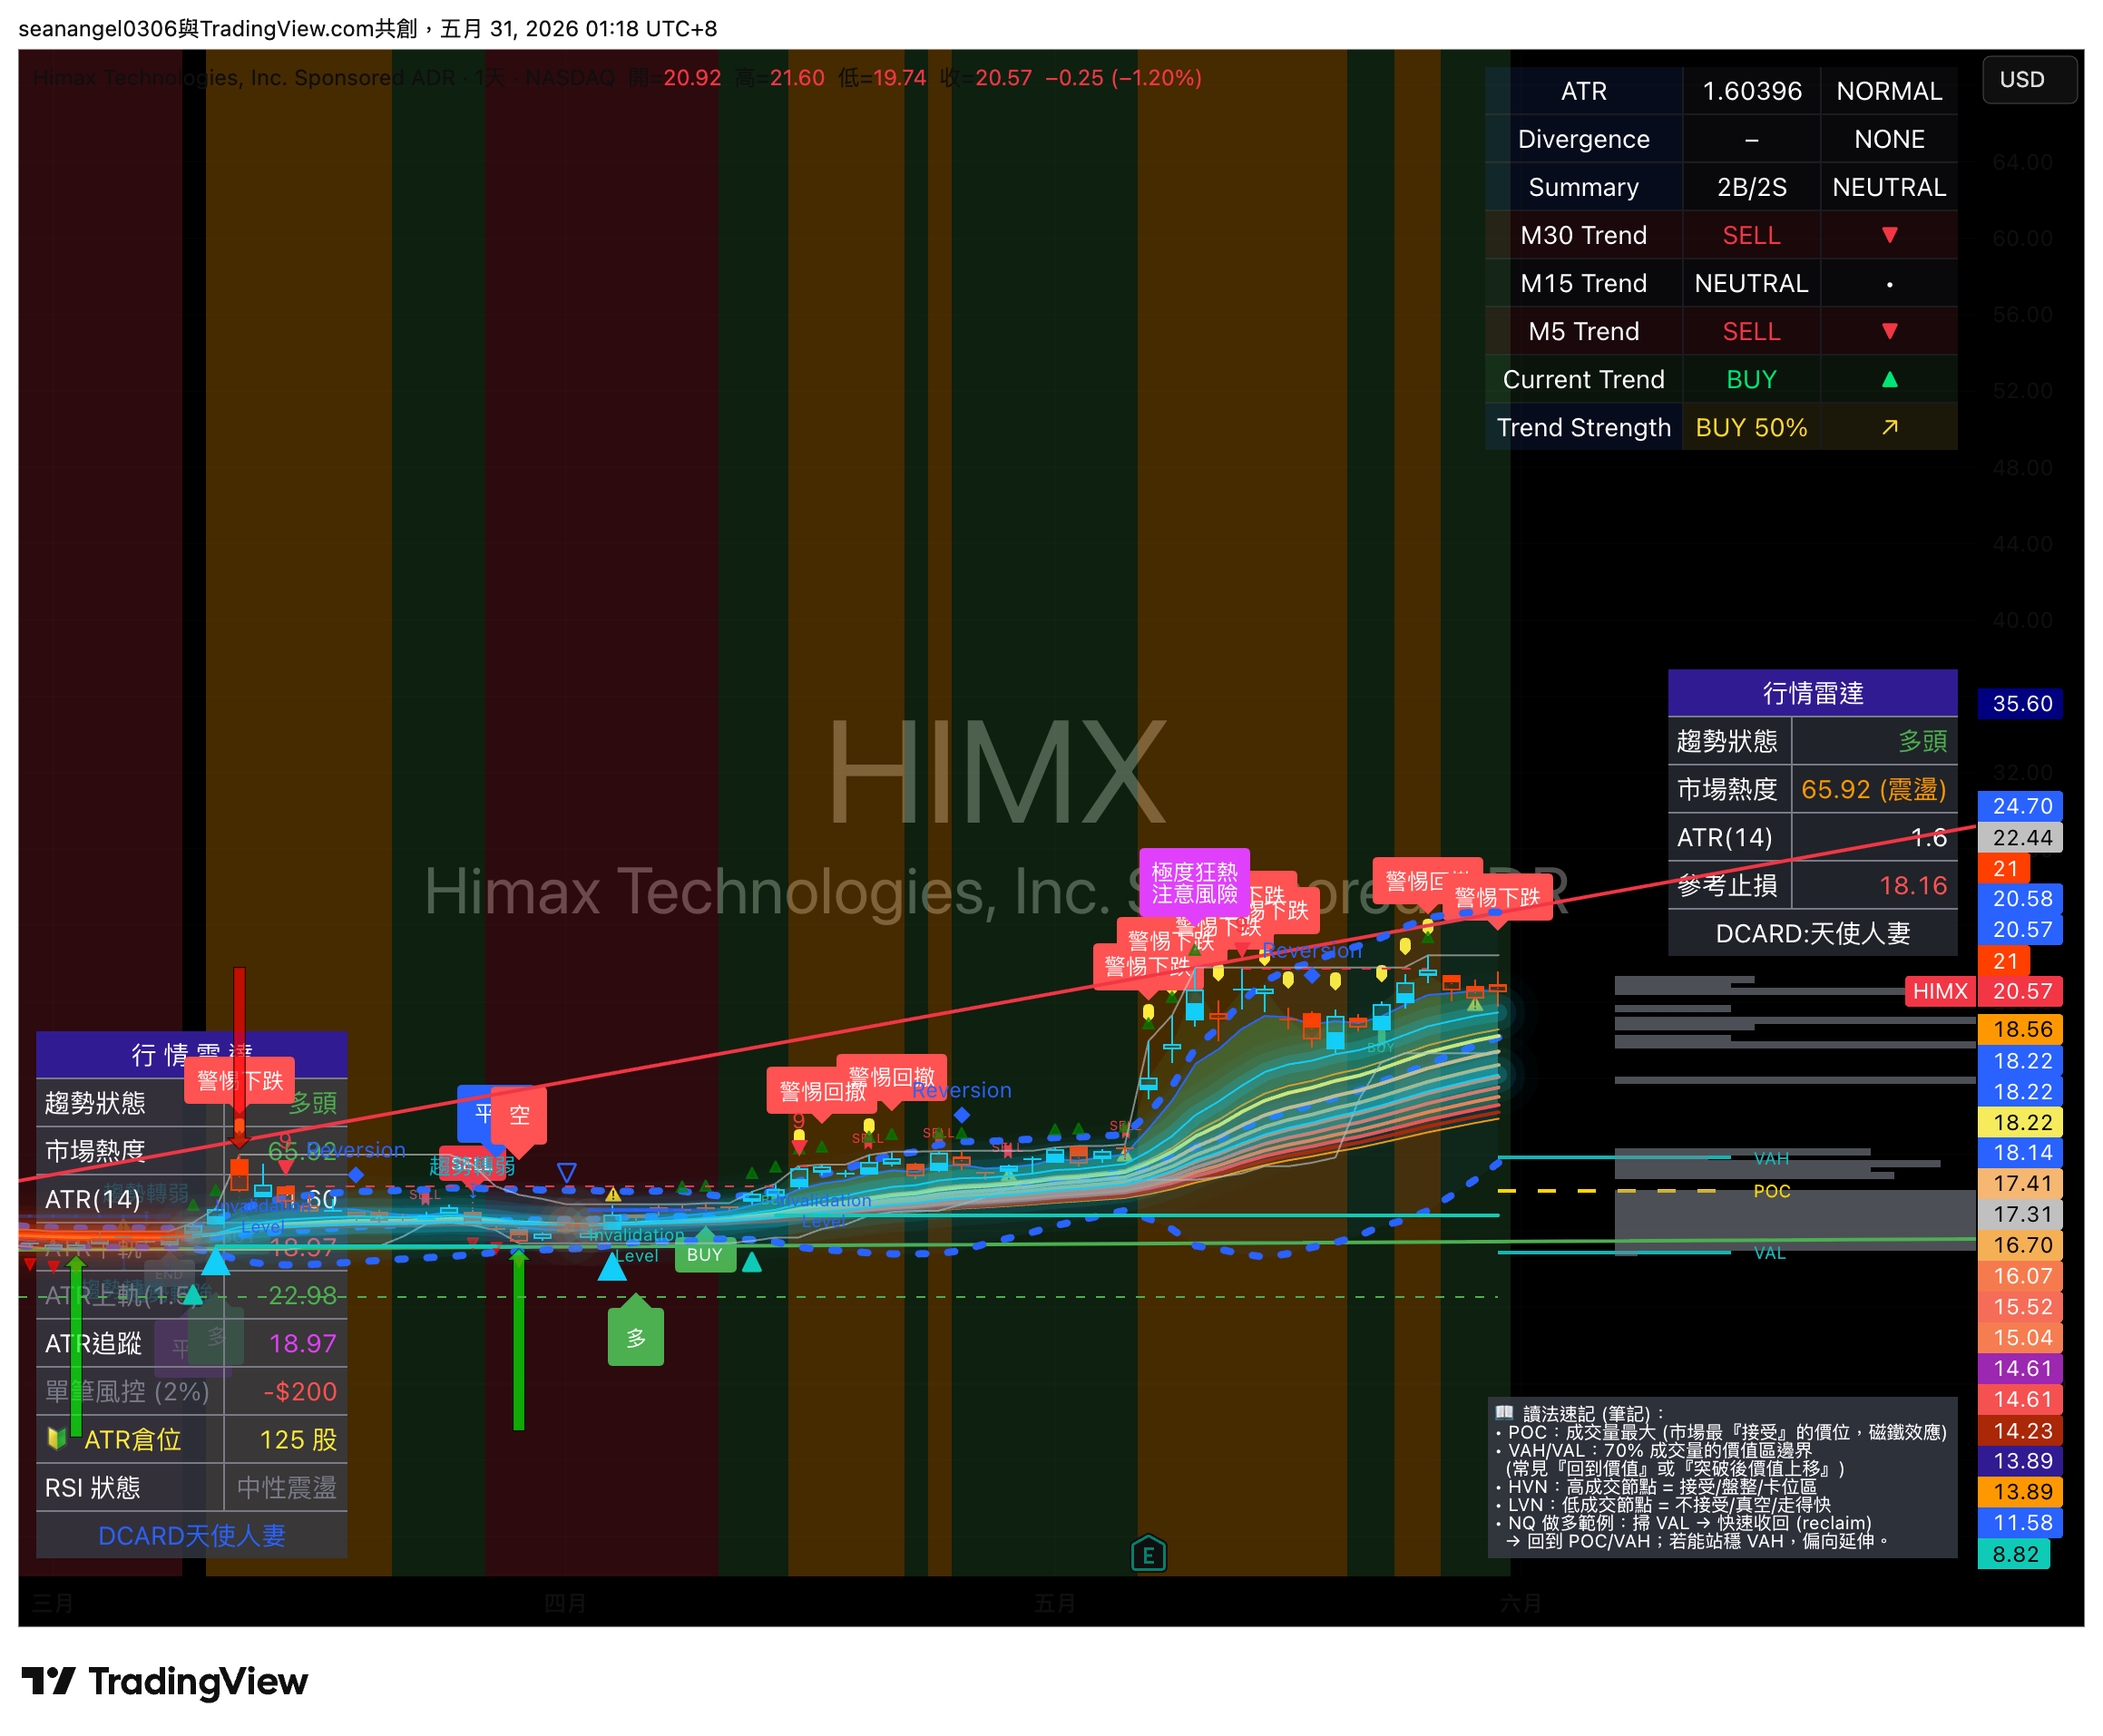The image size is (2103, 1736).
Task: Click the 2B/2S summary value
Action: click(1751, 187)
